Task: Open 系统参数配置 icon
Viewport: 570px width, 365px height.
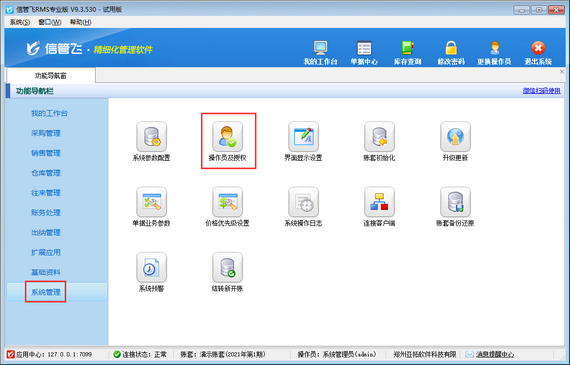Action: 151,137
